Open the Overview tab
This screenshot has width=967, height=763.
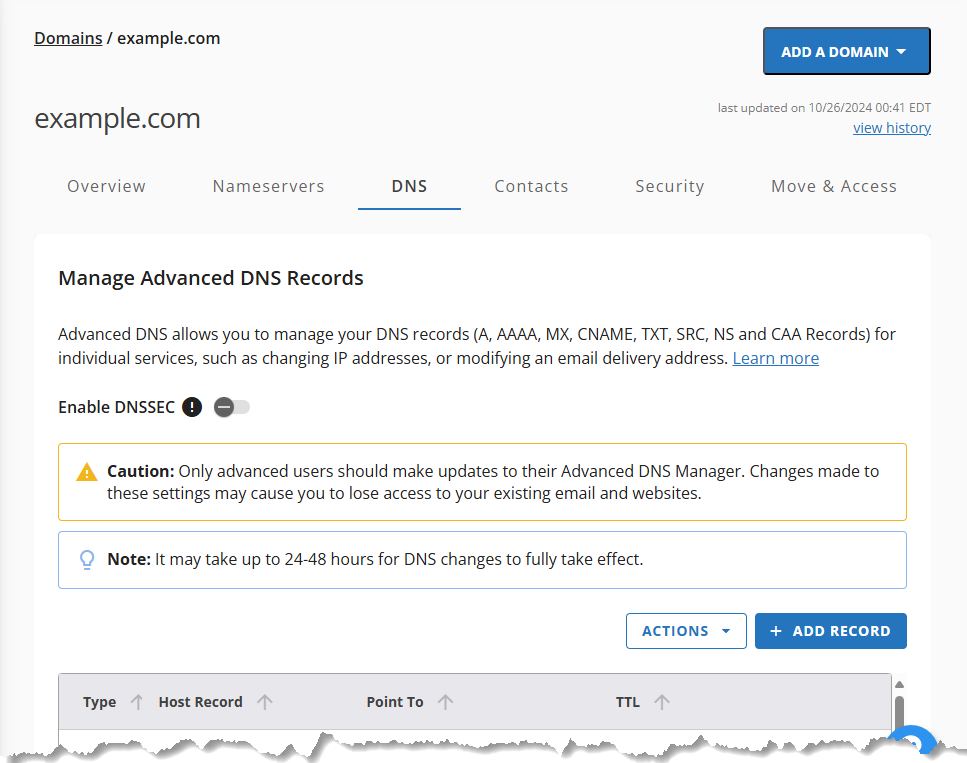tap(106, 186)
